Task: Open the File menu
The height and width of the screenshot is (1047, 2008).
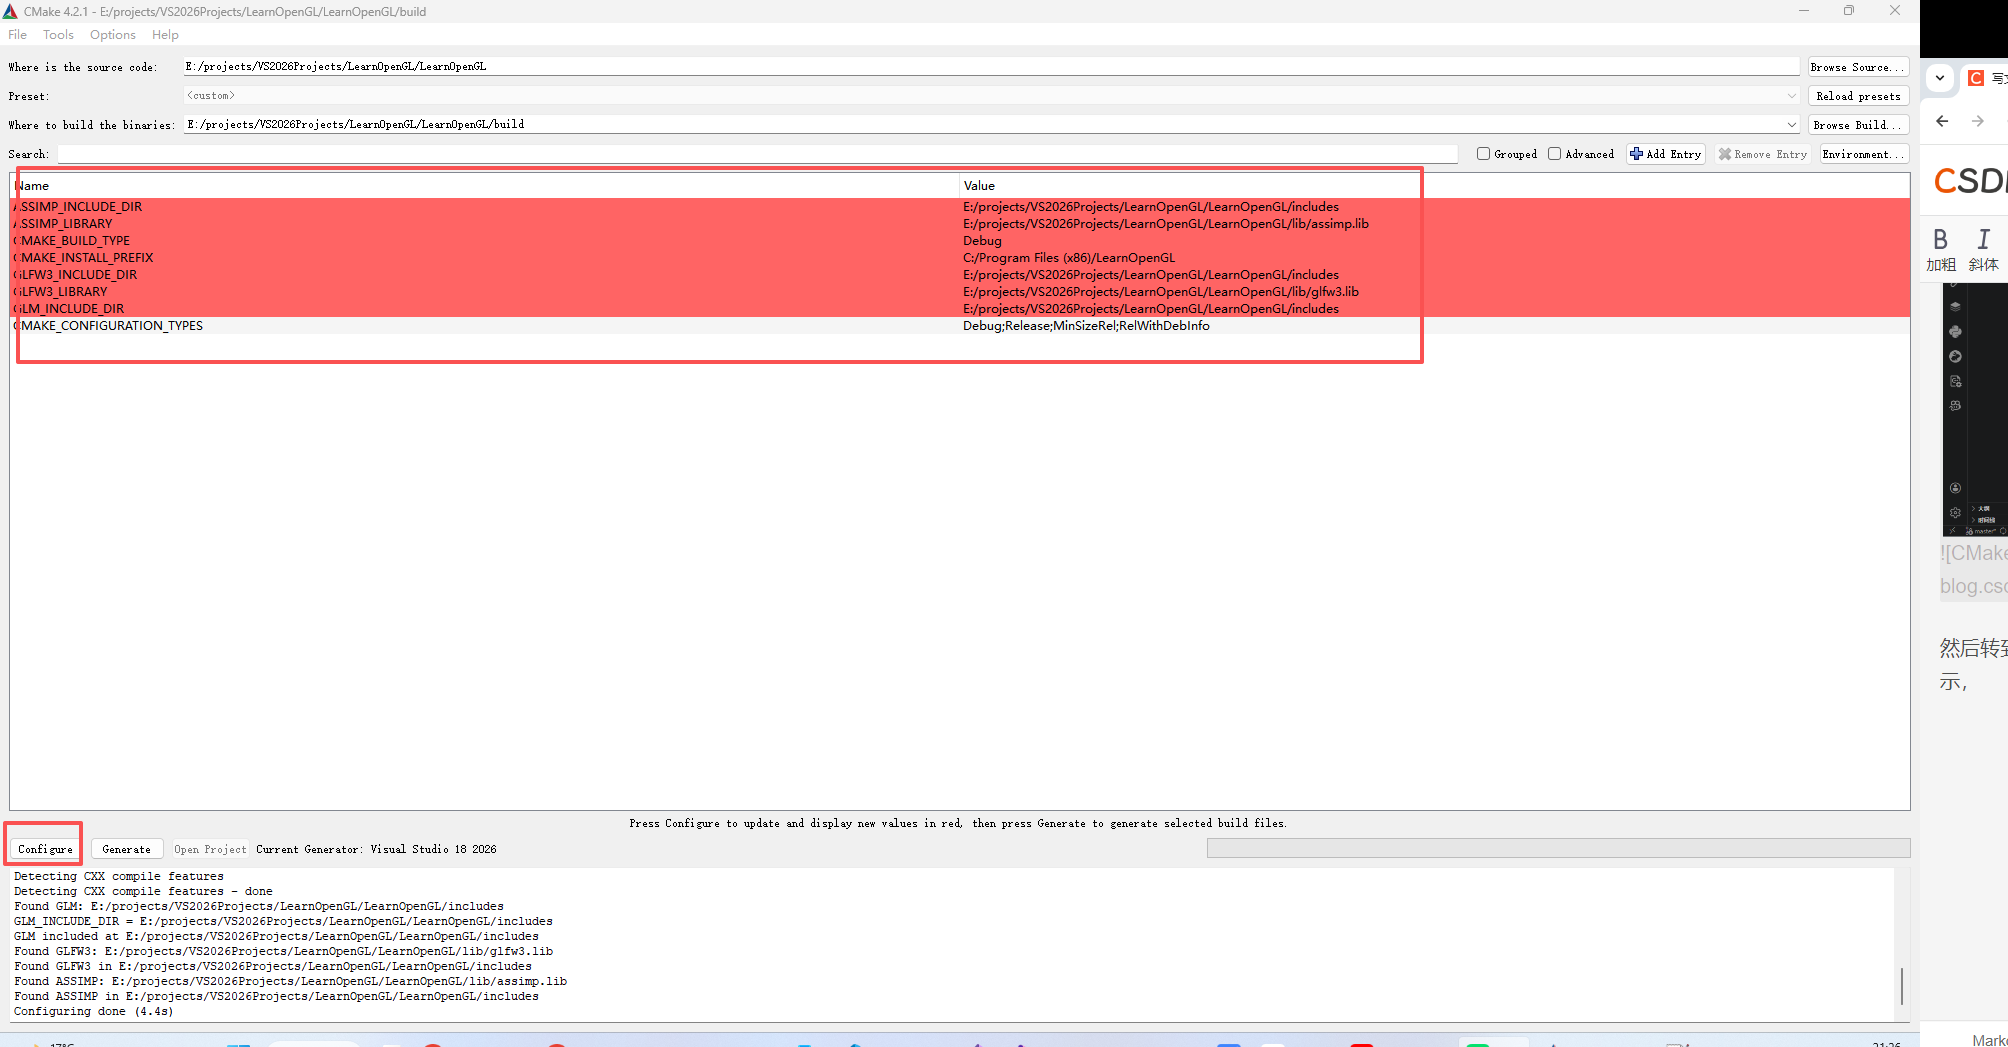Action: point(18,35)
